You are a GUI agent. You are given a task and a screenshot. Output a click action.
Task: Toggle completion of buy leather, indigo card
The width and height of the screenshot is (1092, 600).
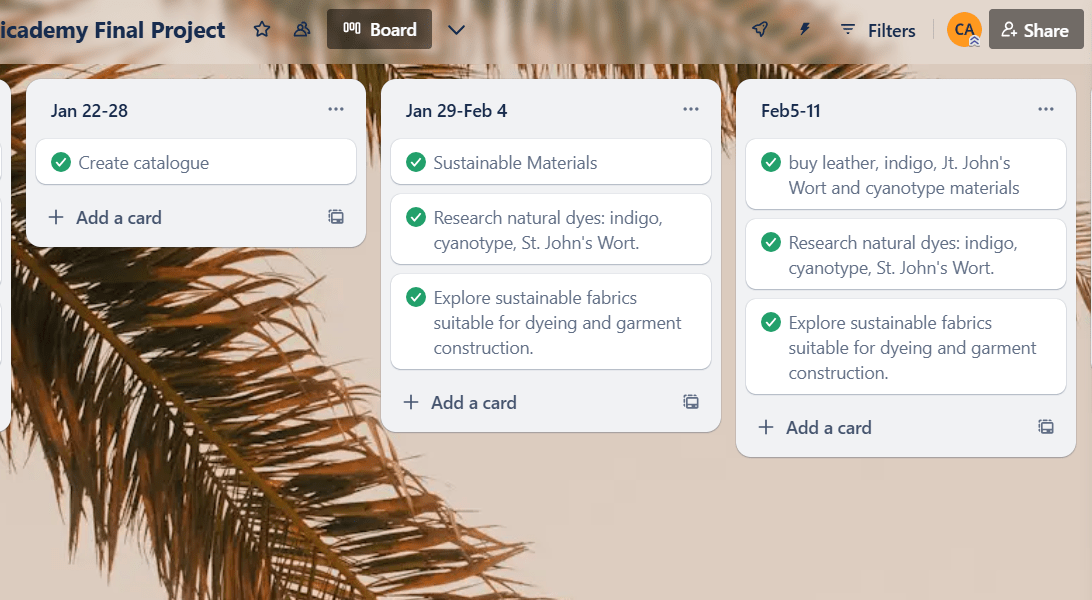[x=771, y=162]
